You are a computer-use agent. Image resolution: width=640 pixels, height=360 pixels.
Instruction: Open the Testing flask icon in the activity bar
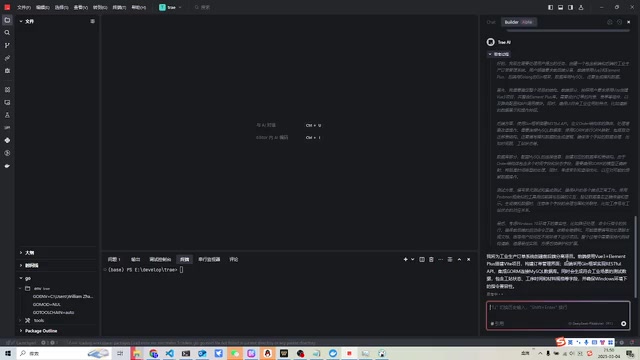coord(7,115)
